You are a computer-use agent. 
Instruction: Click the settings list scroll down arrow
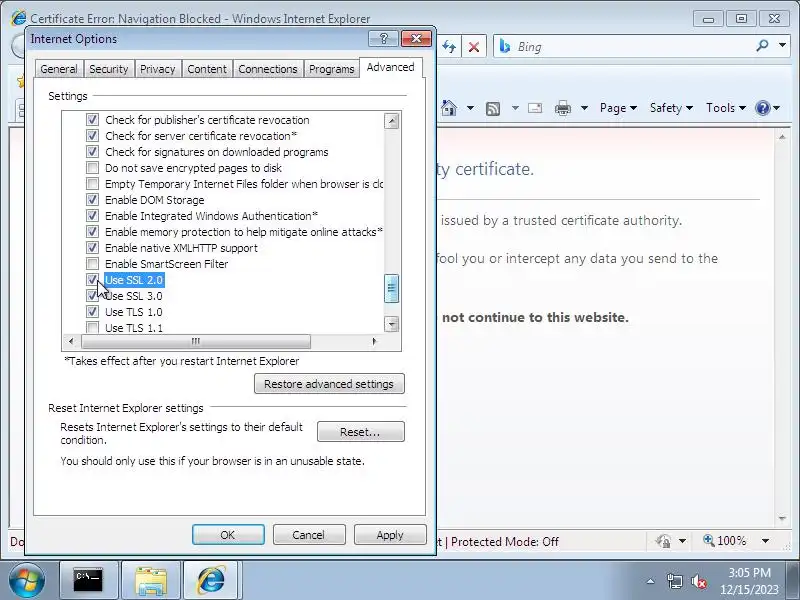[x=391, y=323]
